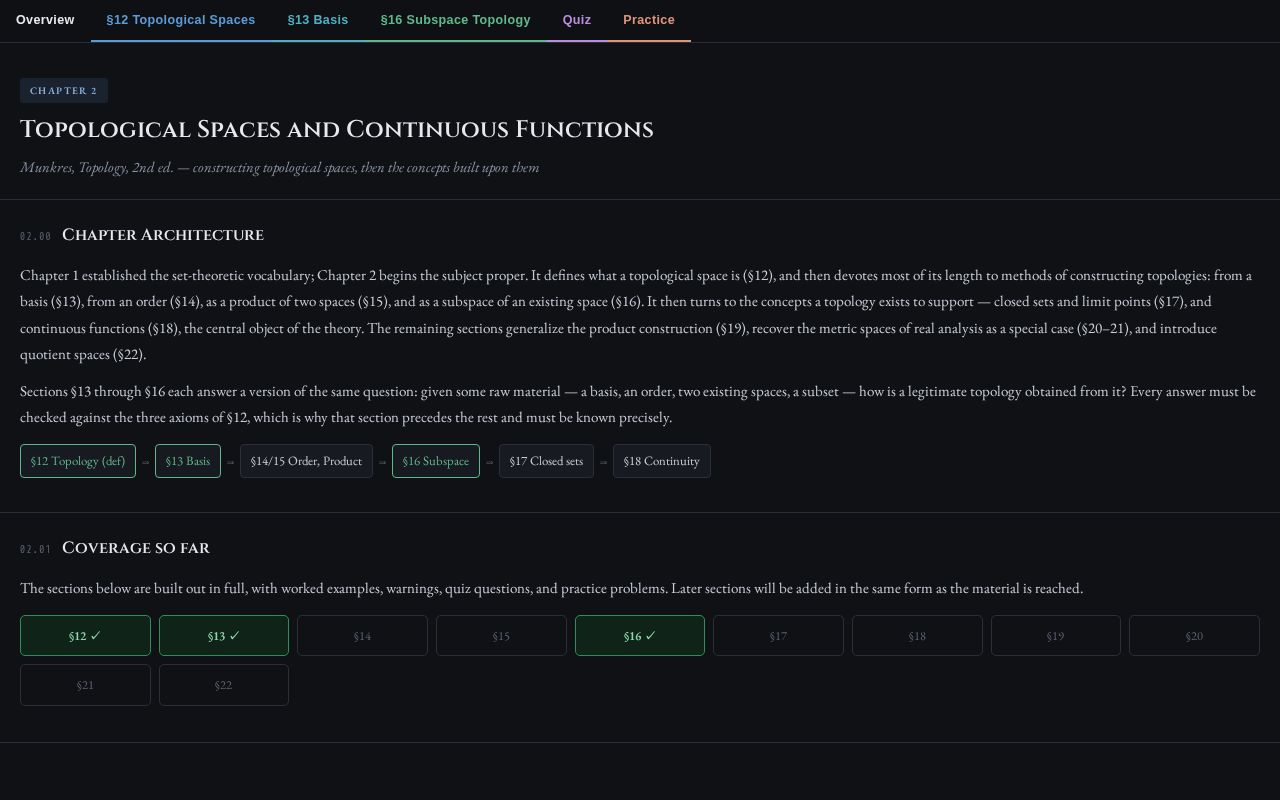Open the Overview tab

(x=45, y=20)
